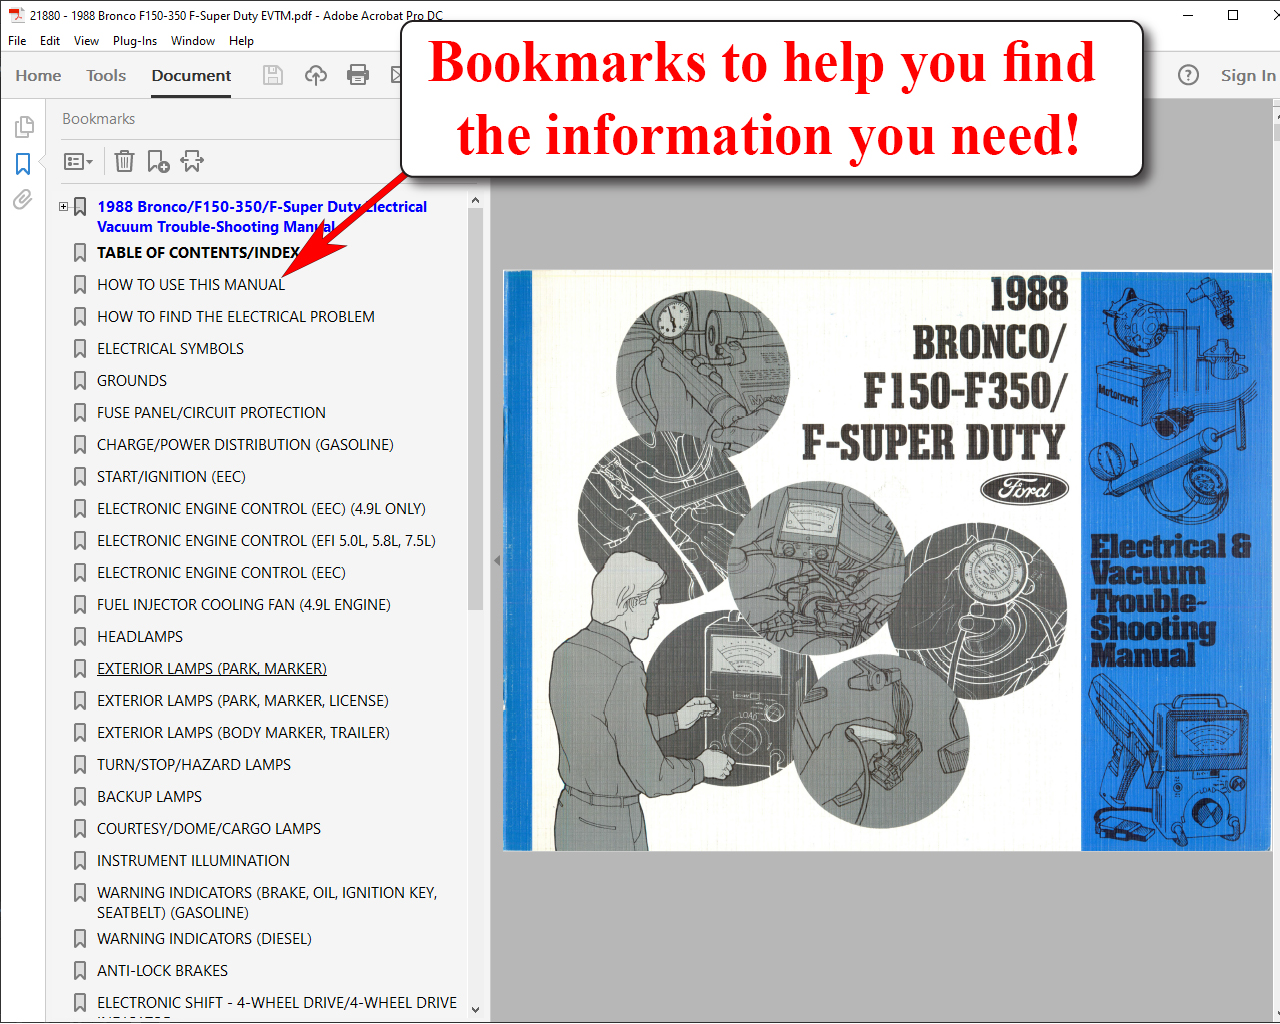
Task: Delete selected bookmark with trash icon
Action: click(124, 161)
